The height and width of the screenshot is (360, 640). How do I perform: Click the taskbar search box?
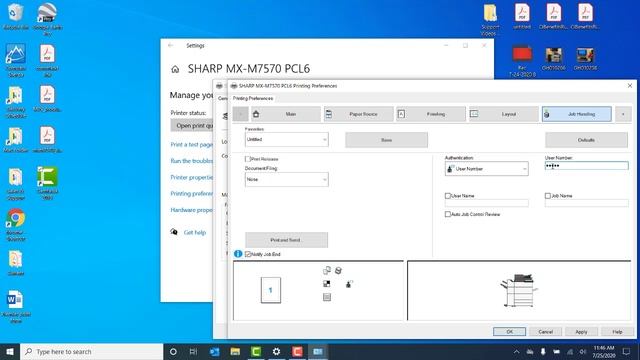pos(91,351)
